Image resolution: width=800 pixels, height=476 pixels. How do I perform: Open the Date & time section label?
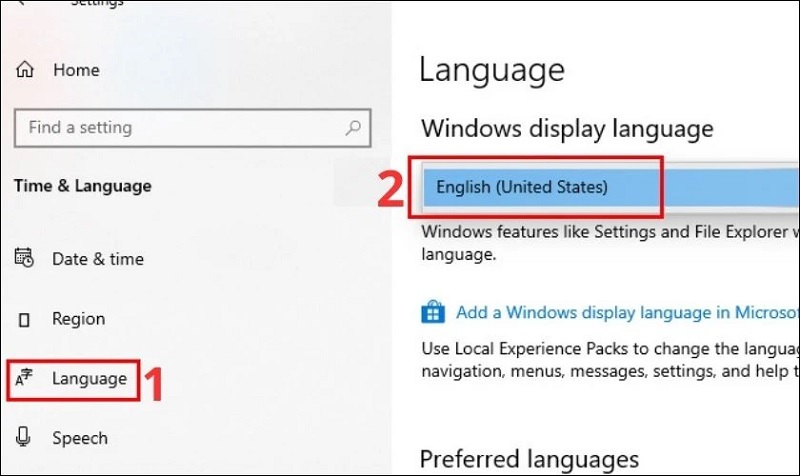click(x=98, y=259)
